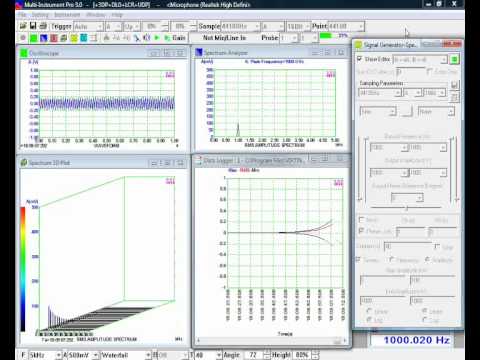Open the amplitude range dropdown showing 500mV
The height and width of the screenshot is (360, 480).
[x=83, y=355]
